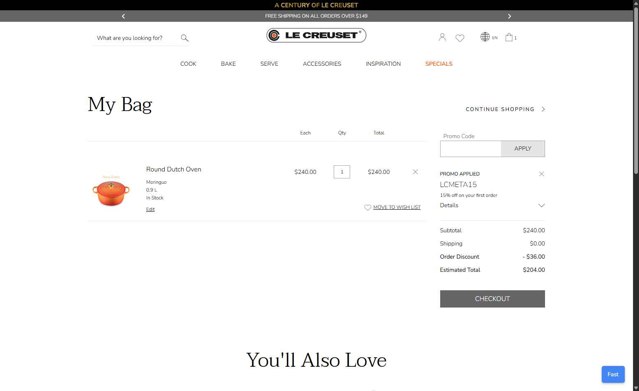Remove Round Dutch Oven from bag

pos(415,172)
